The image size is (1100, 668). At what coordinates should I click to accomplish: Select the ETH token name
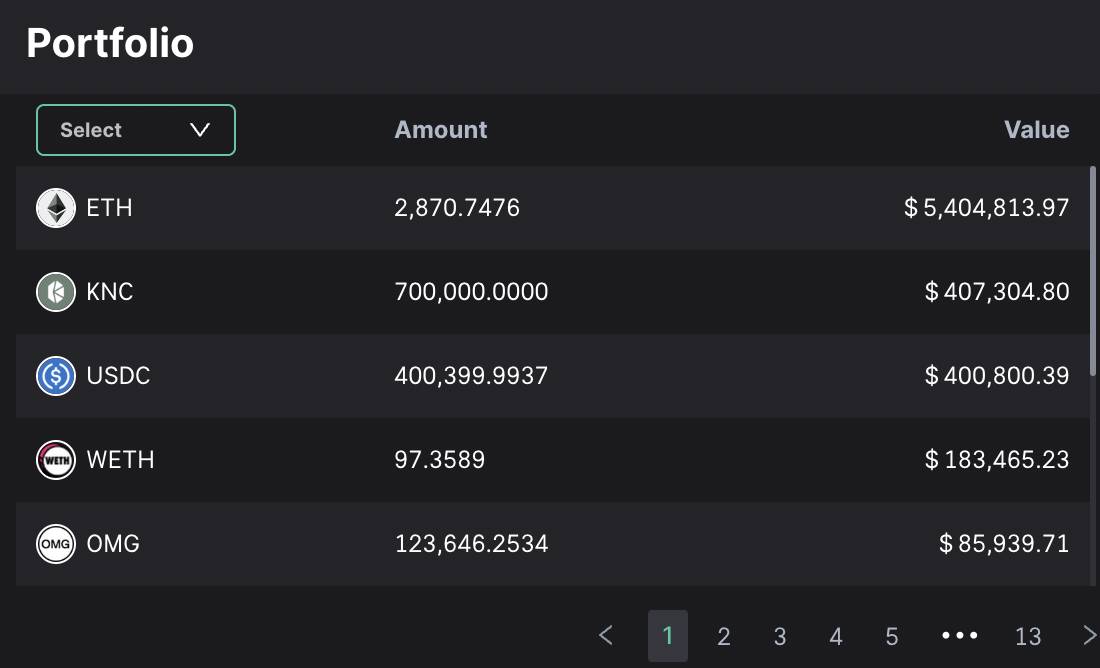click(x=109, y=208)
